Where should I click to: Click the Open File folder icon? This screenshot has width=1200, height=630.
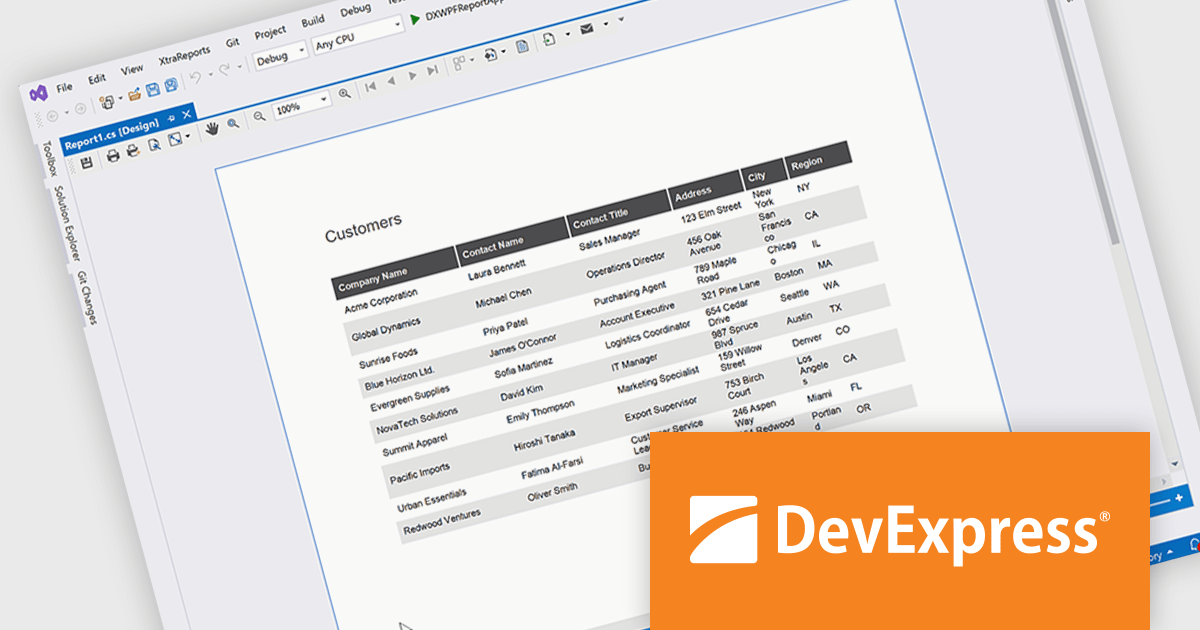[x=134, y=95]
